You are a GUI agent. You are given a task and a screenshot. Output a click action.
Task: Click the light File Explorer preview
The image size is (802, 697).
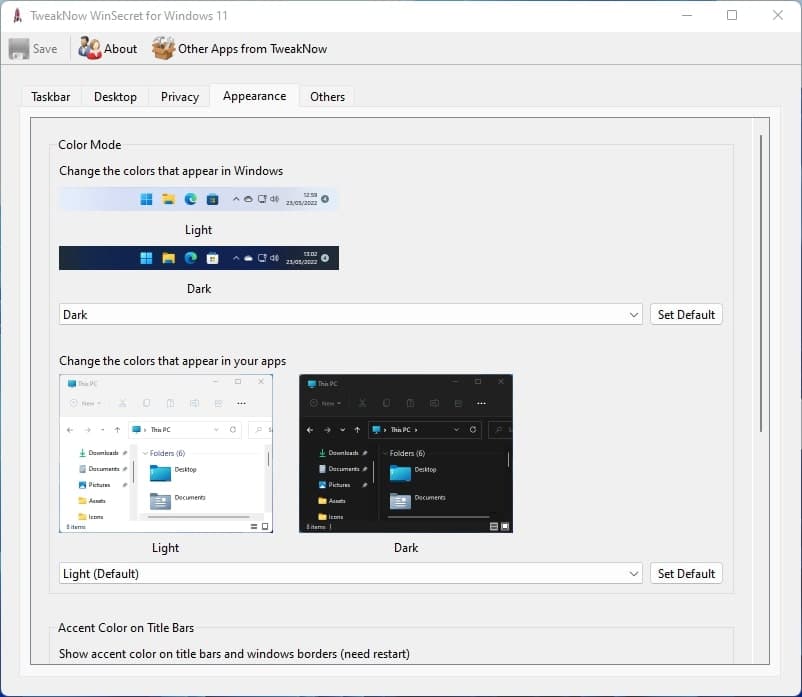166,454
